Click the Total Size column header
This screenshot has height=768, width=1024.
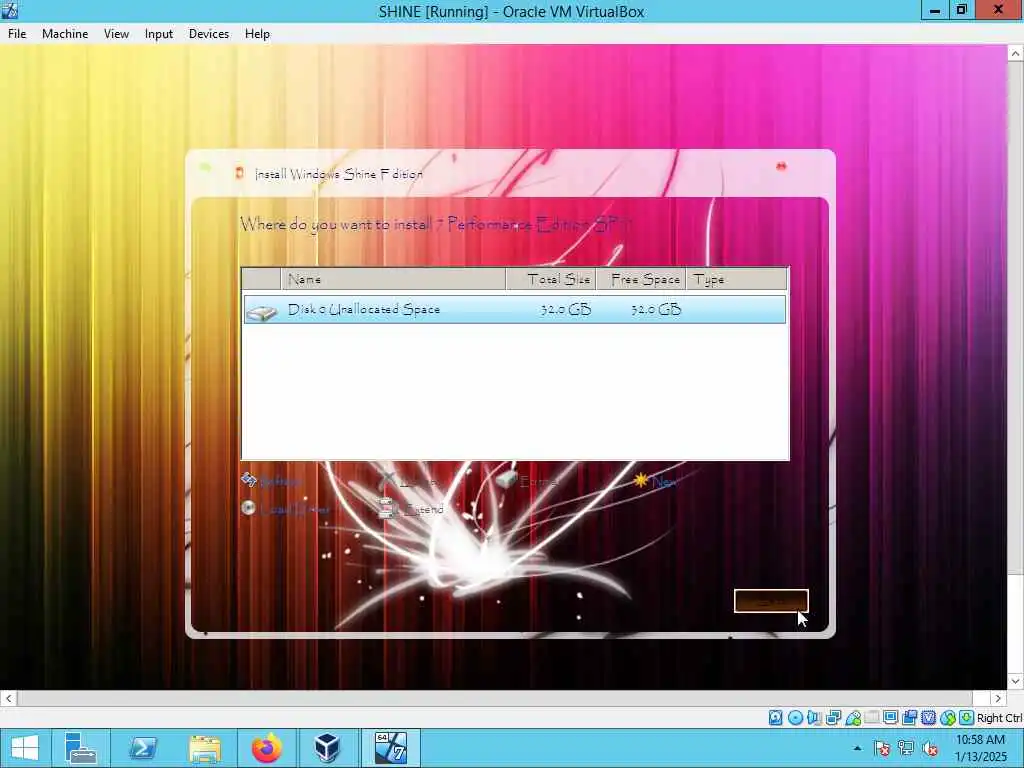tap(551, 280)
